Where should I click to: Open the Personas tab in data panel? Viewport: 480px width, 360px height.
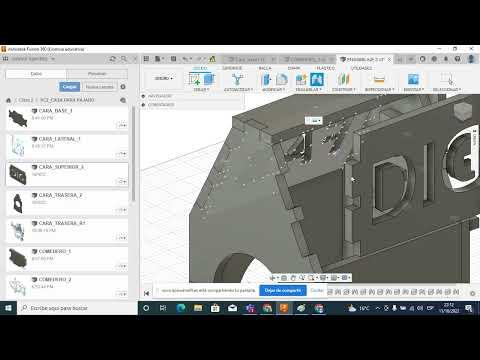(97, 74)
